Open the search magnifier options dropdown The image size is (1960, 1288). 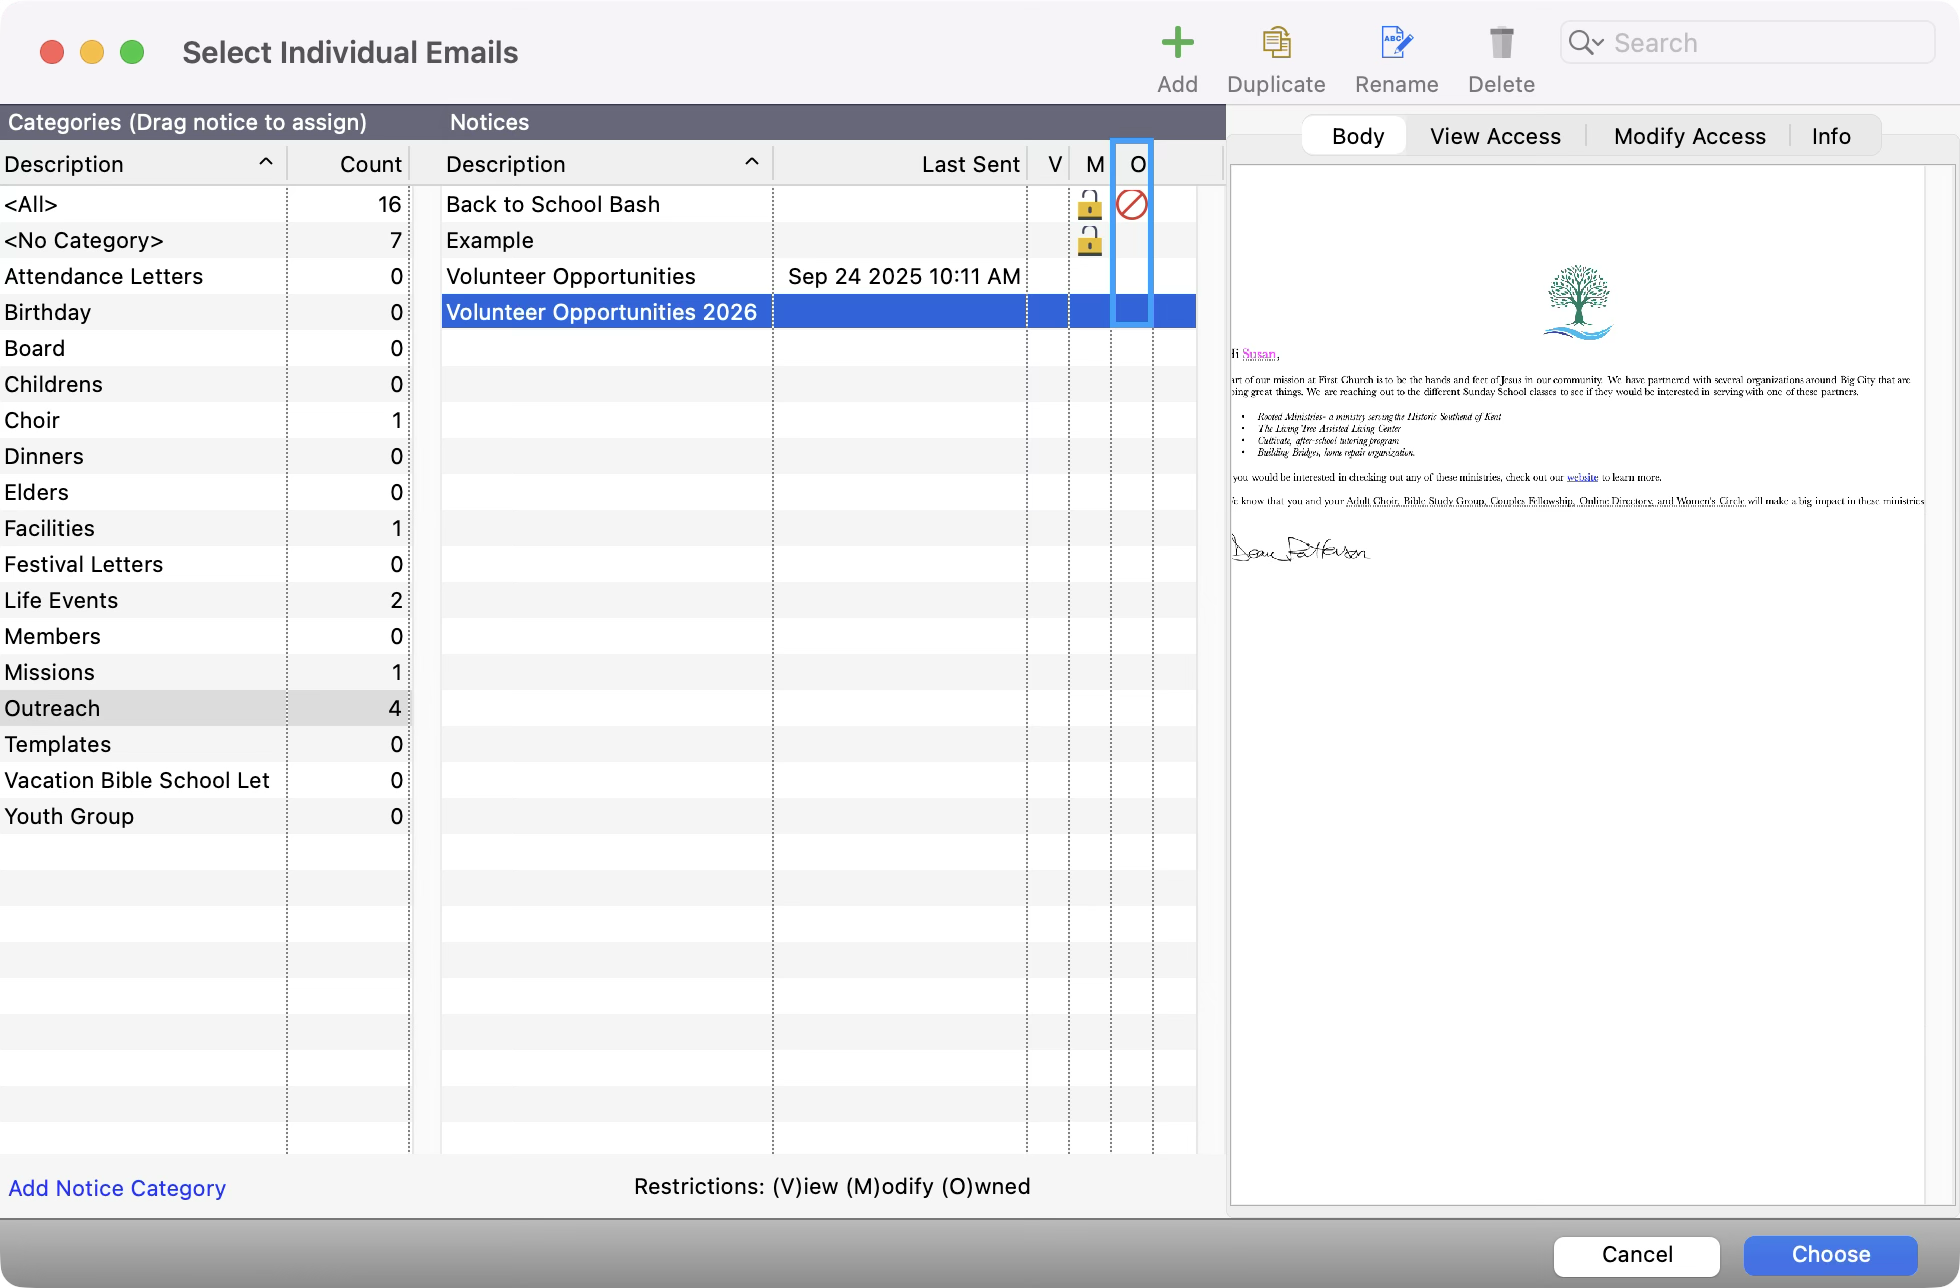click(1586, 43)
